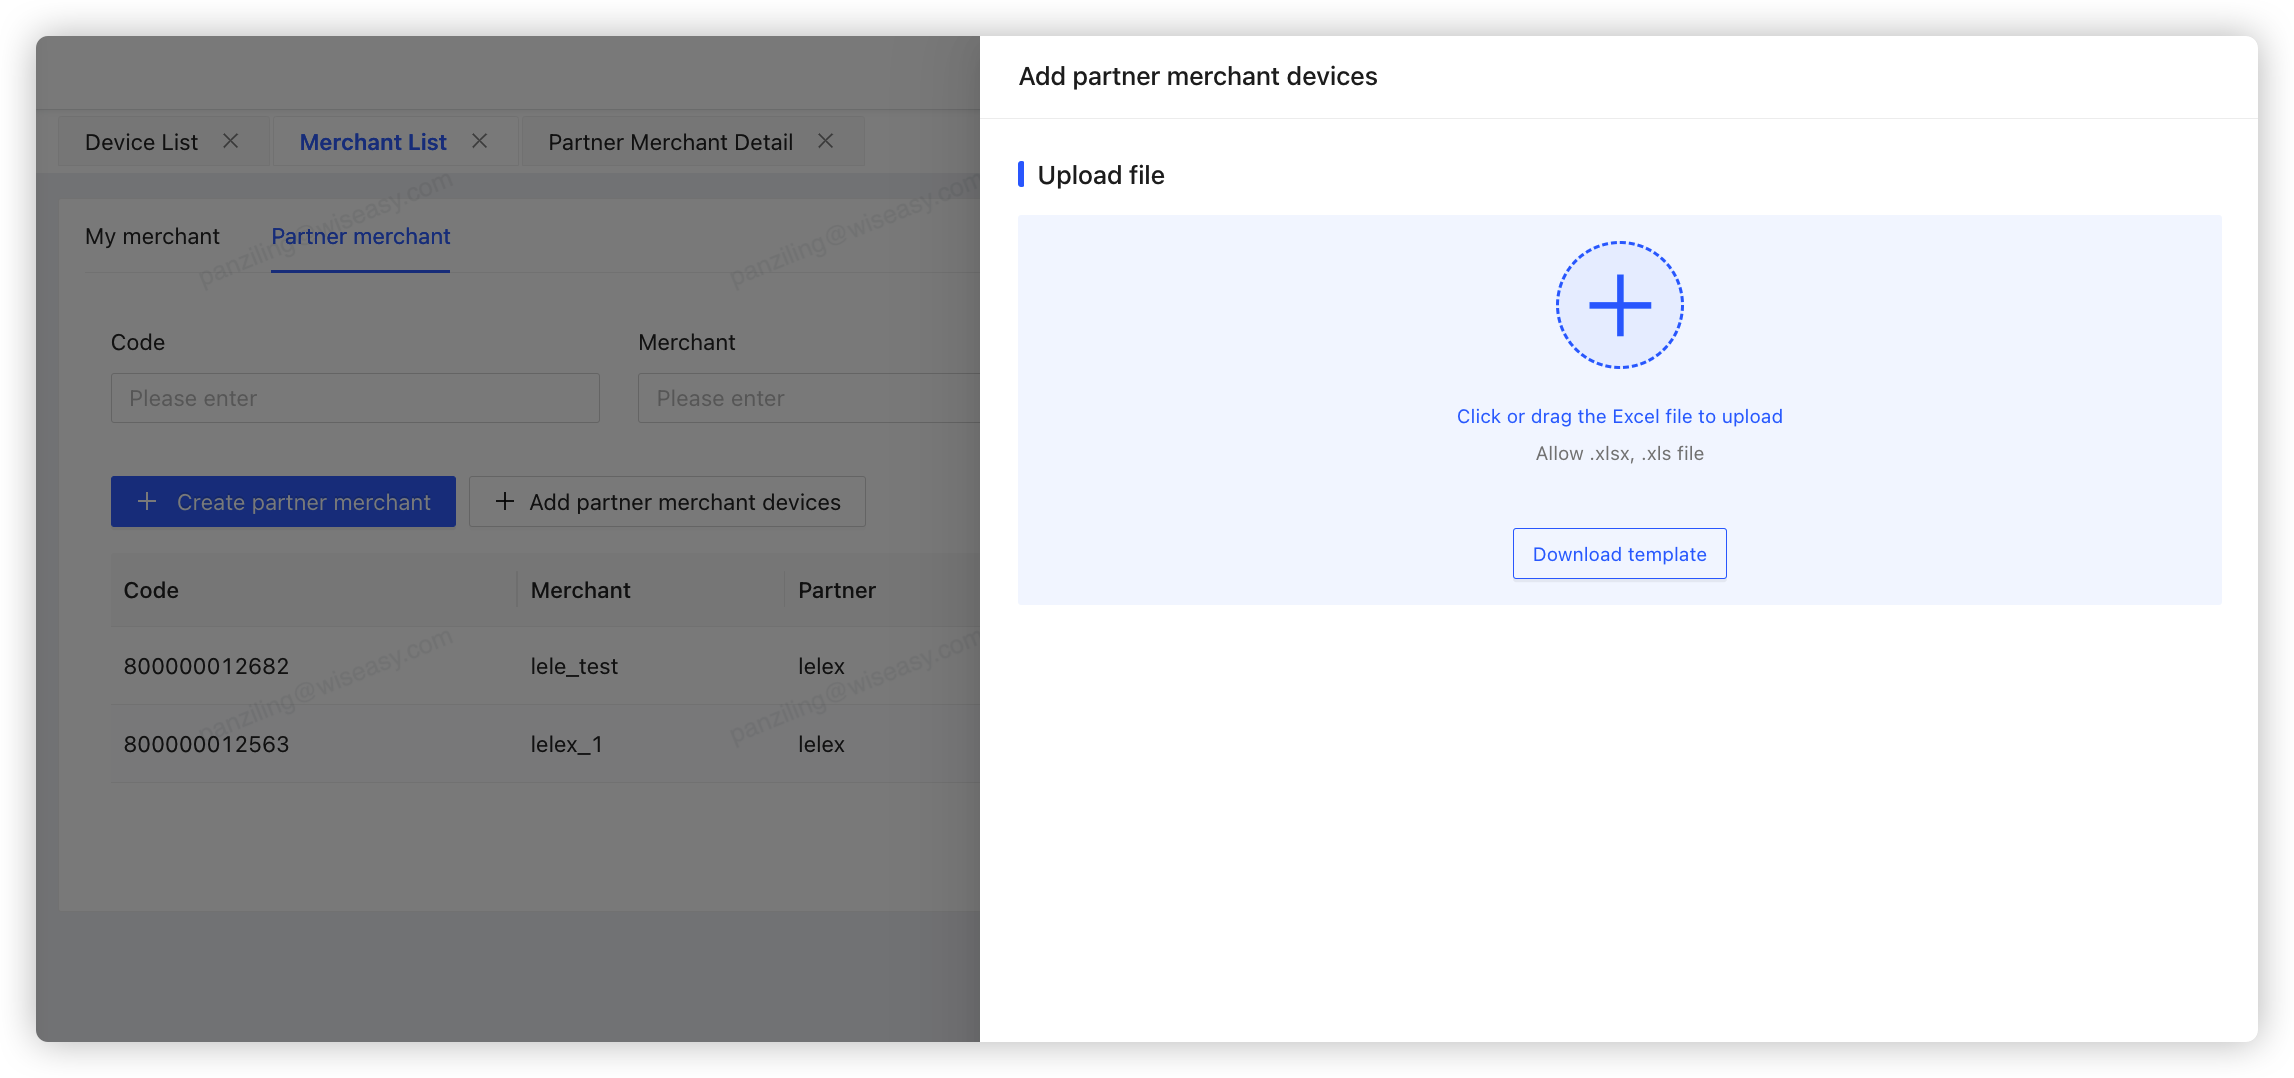
Task: Select the My merchant sub-tab
Action: [152, 236]
